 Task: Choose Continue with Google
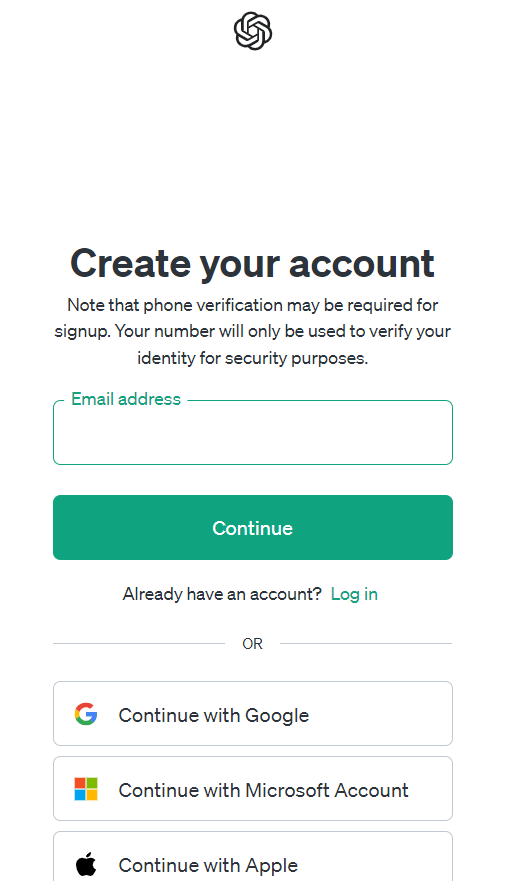click(253, 714)
